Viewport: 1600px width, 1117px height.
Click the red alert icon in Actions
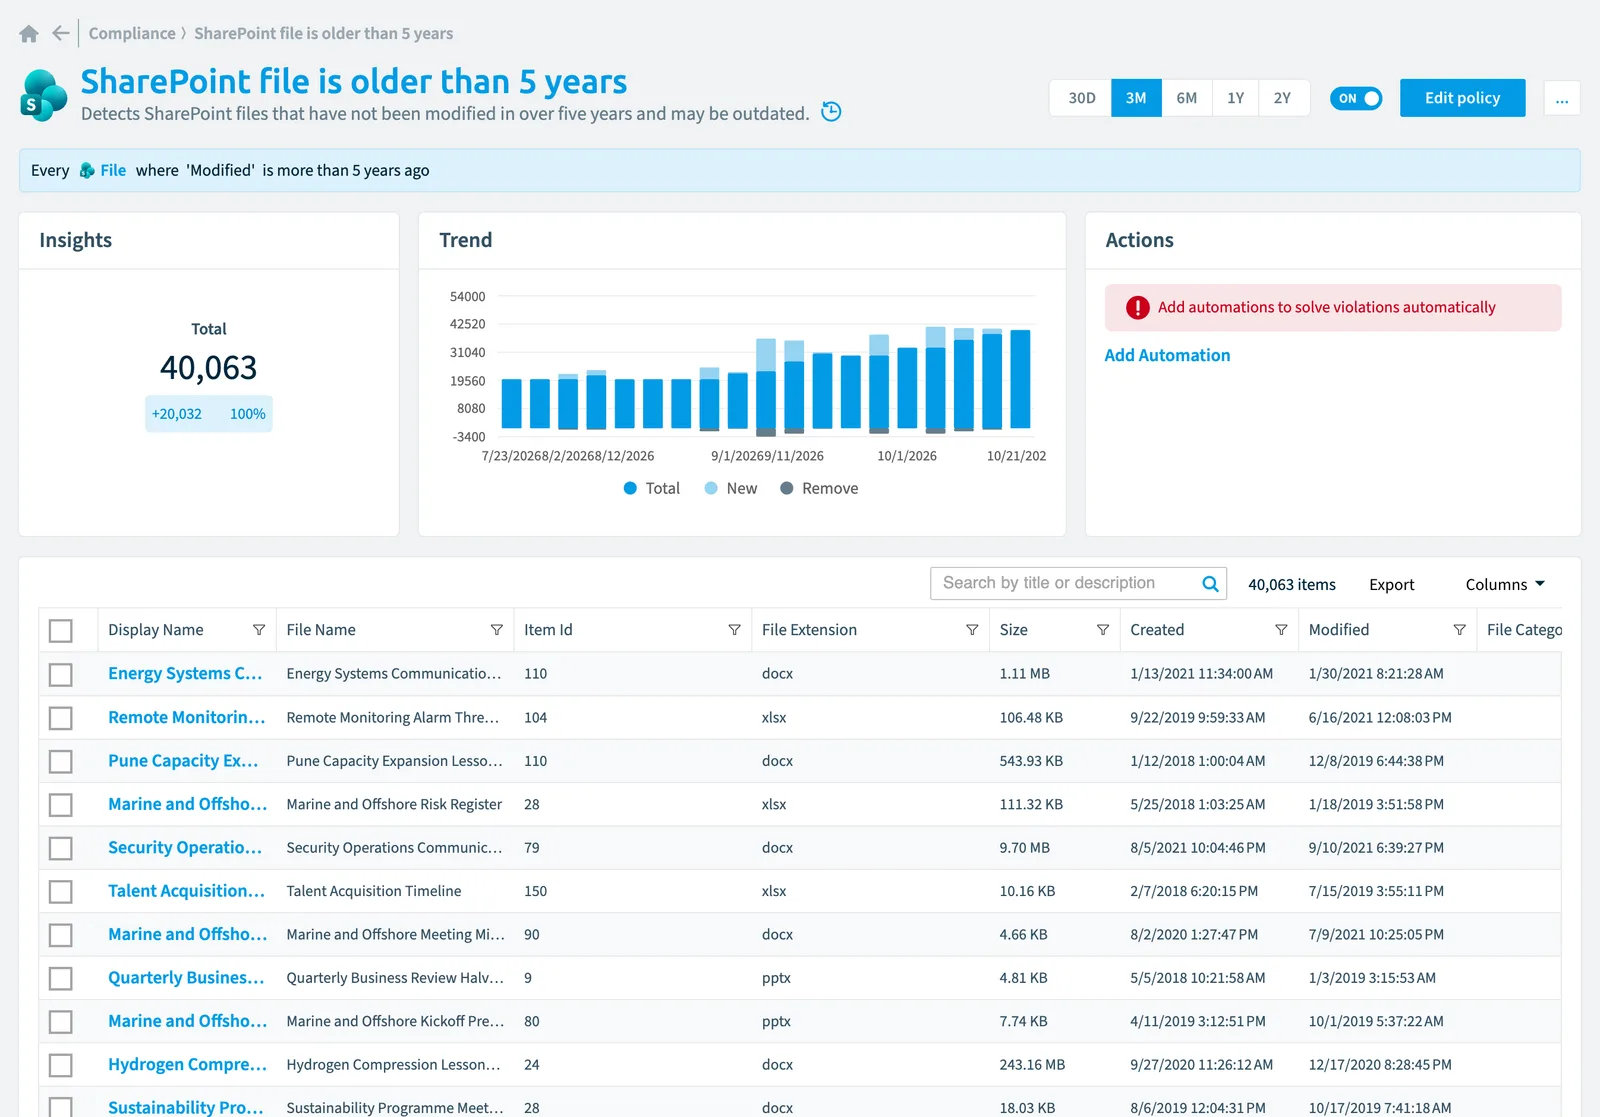(x=1138, y=308)
